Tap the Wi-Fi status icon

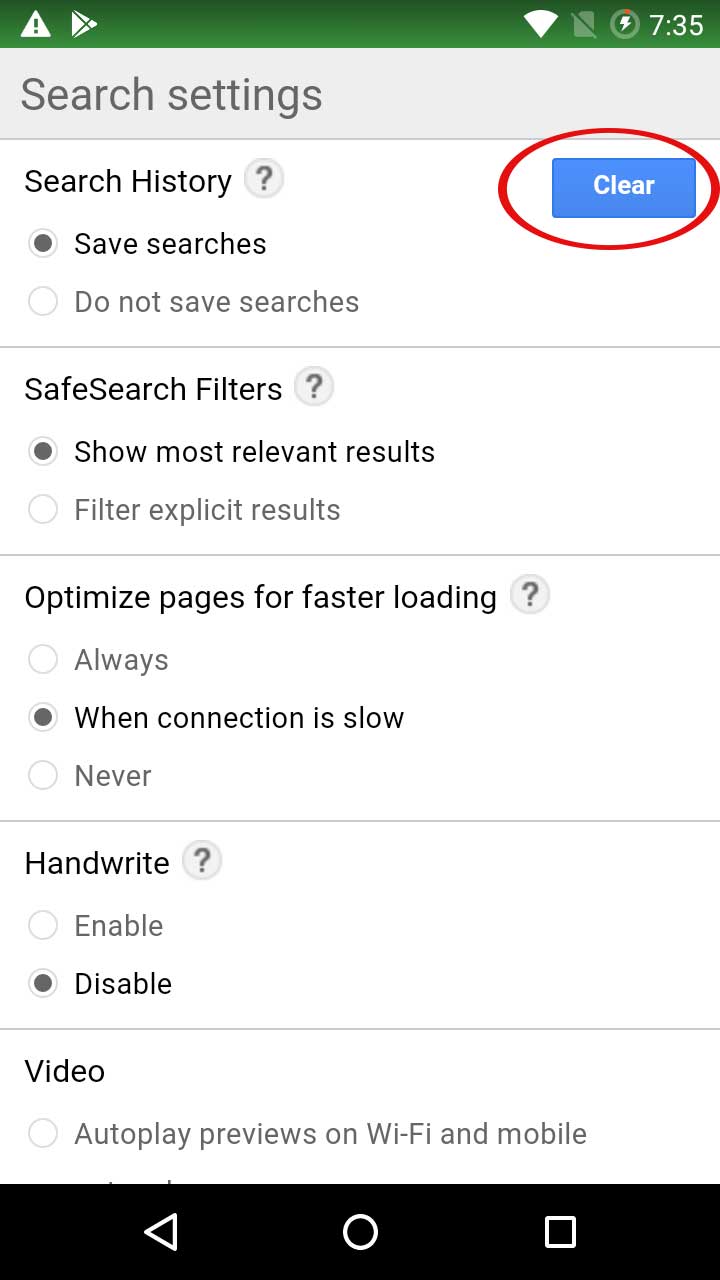point(540,24)
